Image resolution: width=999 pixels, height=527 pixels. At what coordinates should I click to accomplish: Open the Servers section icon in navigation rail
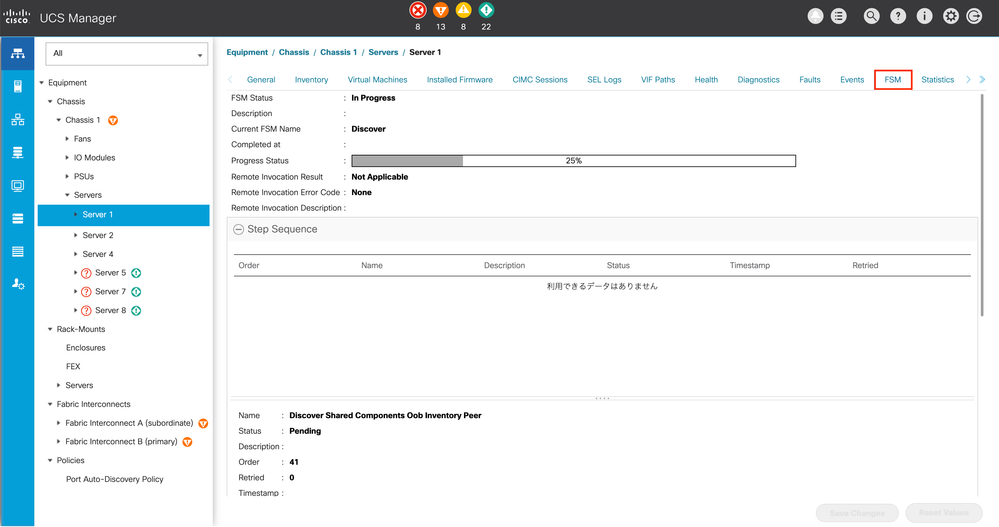pos(17,86)
